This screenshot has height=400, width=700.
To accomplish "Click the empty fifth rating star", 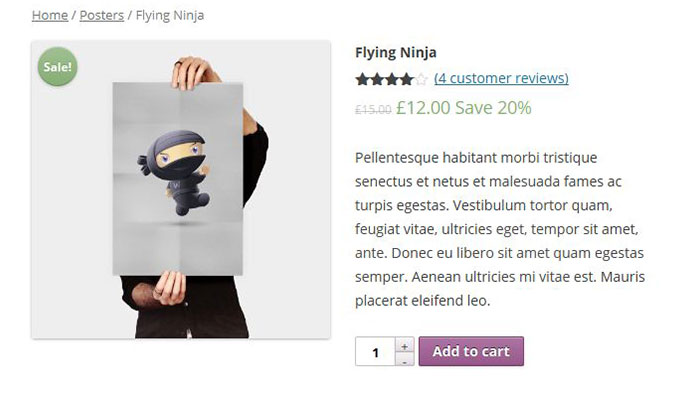I will click(x=420, y=79).
